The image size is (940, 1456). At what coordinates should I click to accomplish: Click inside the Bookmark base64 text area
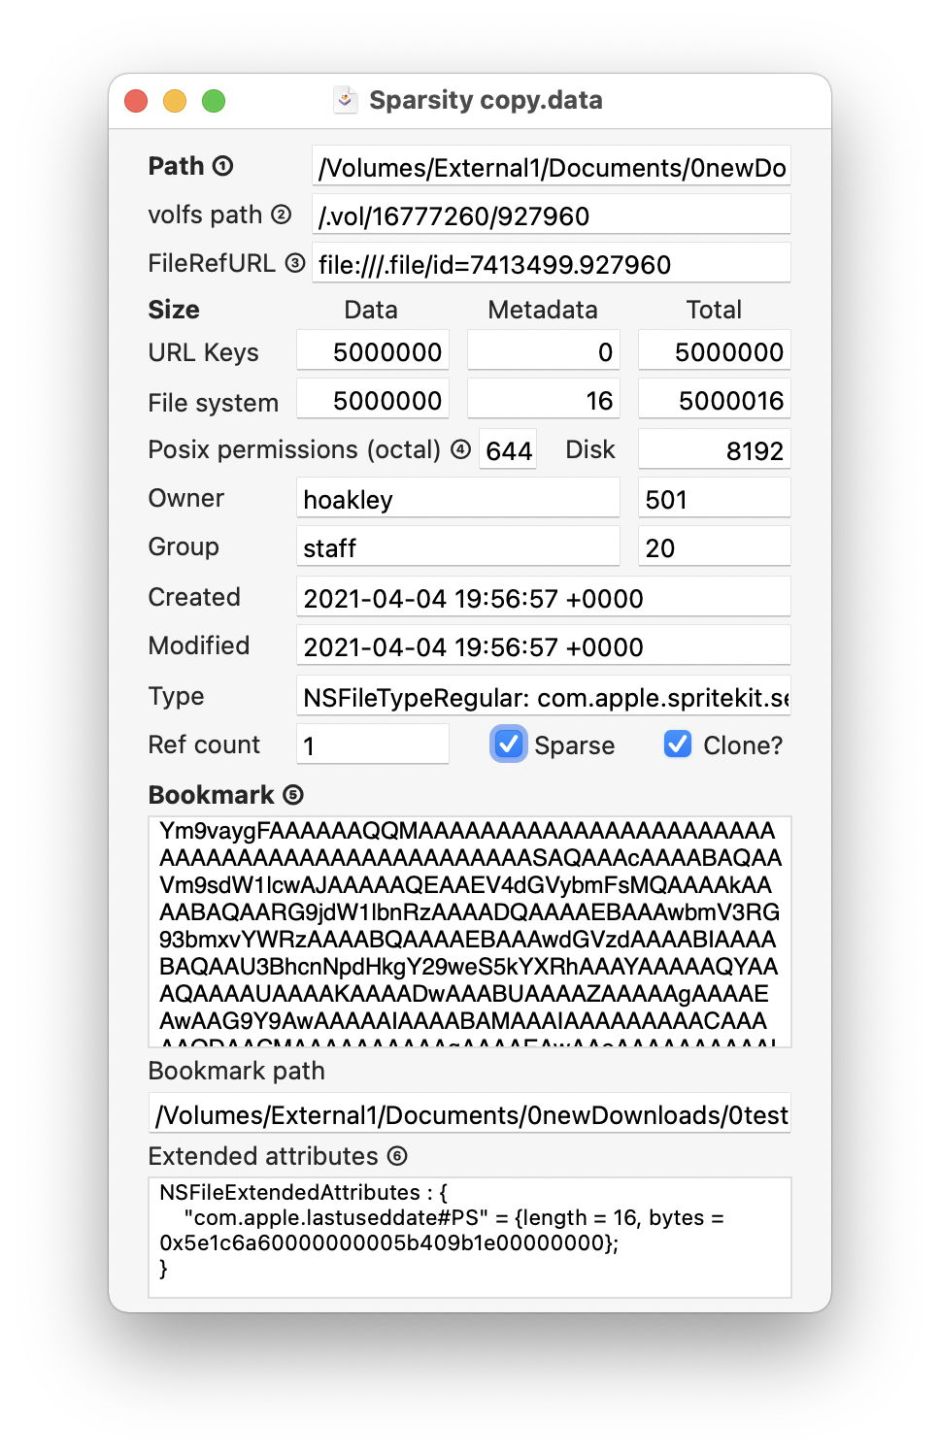470,930
